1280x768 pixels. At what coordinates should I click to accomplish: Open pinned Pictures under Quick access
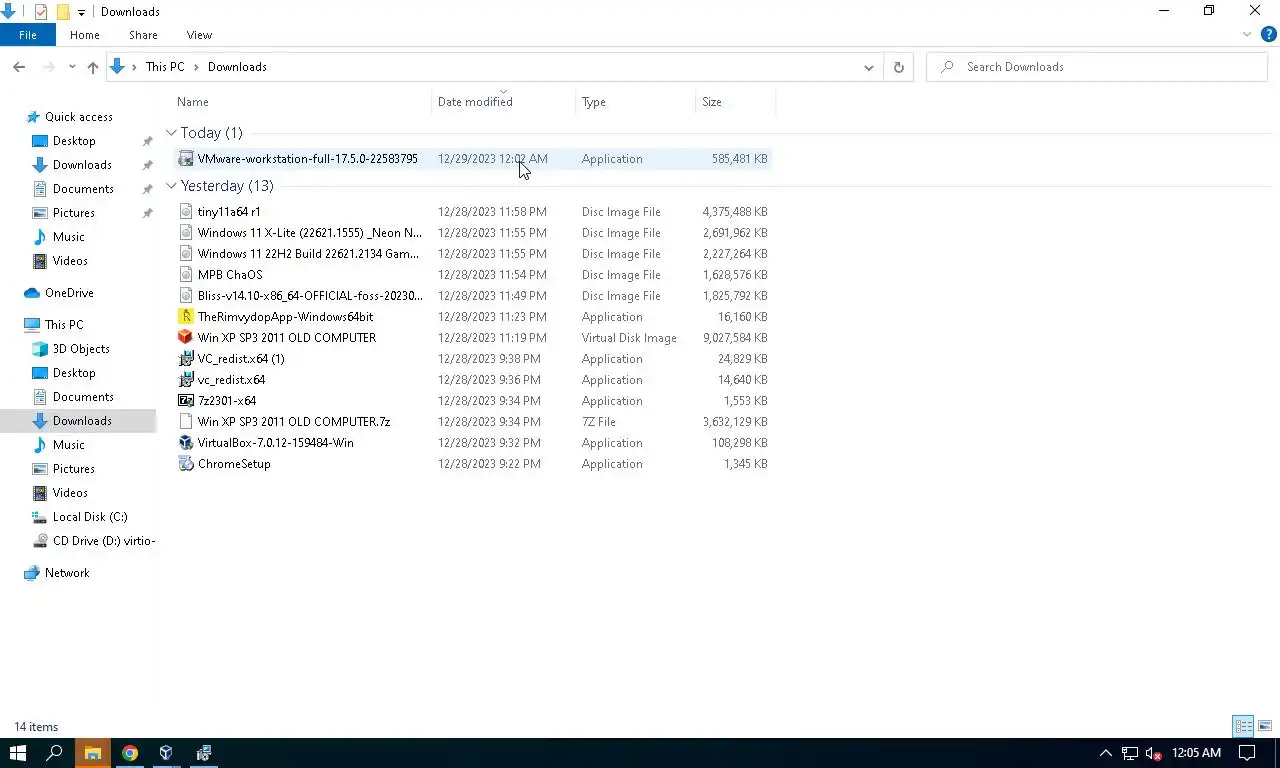click(74, 213)
